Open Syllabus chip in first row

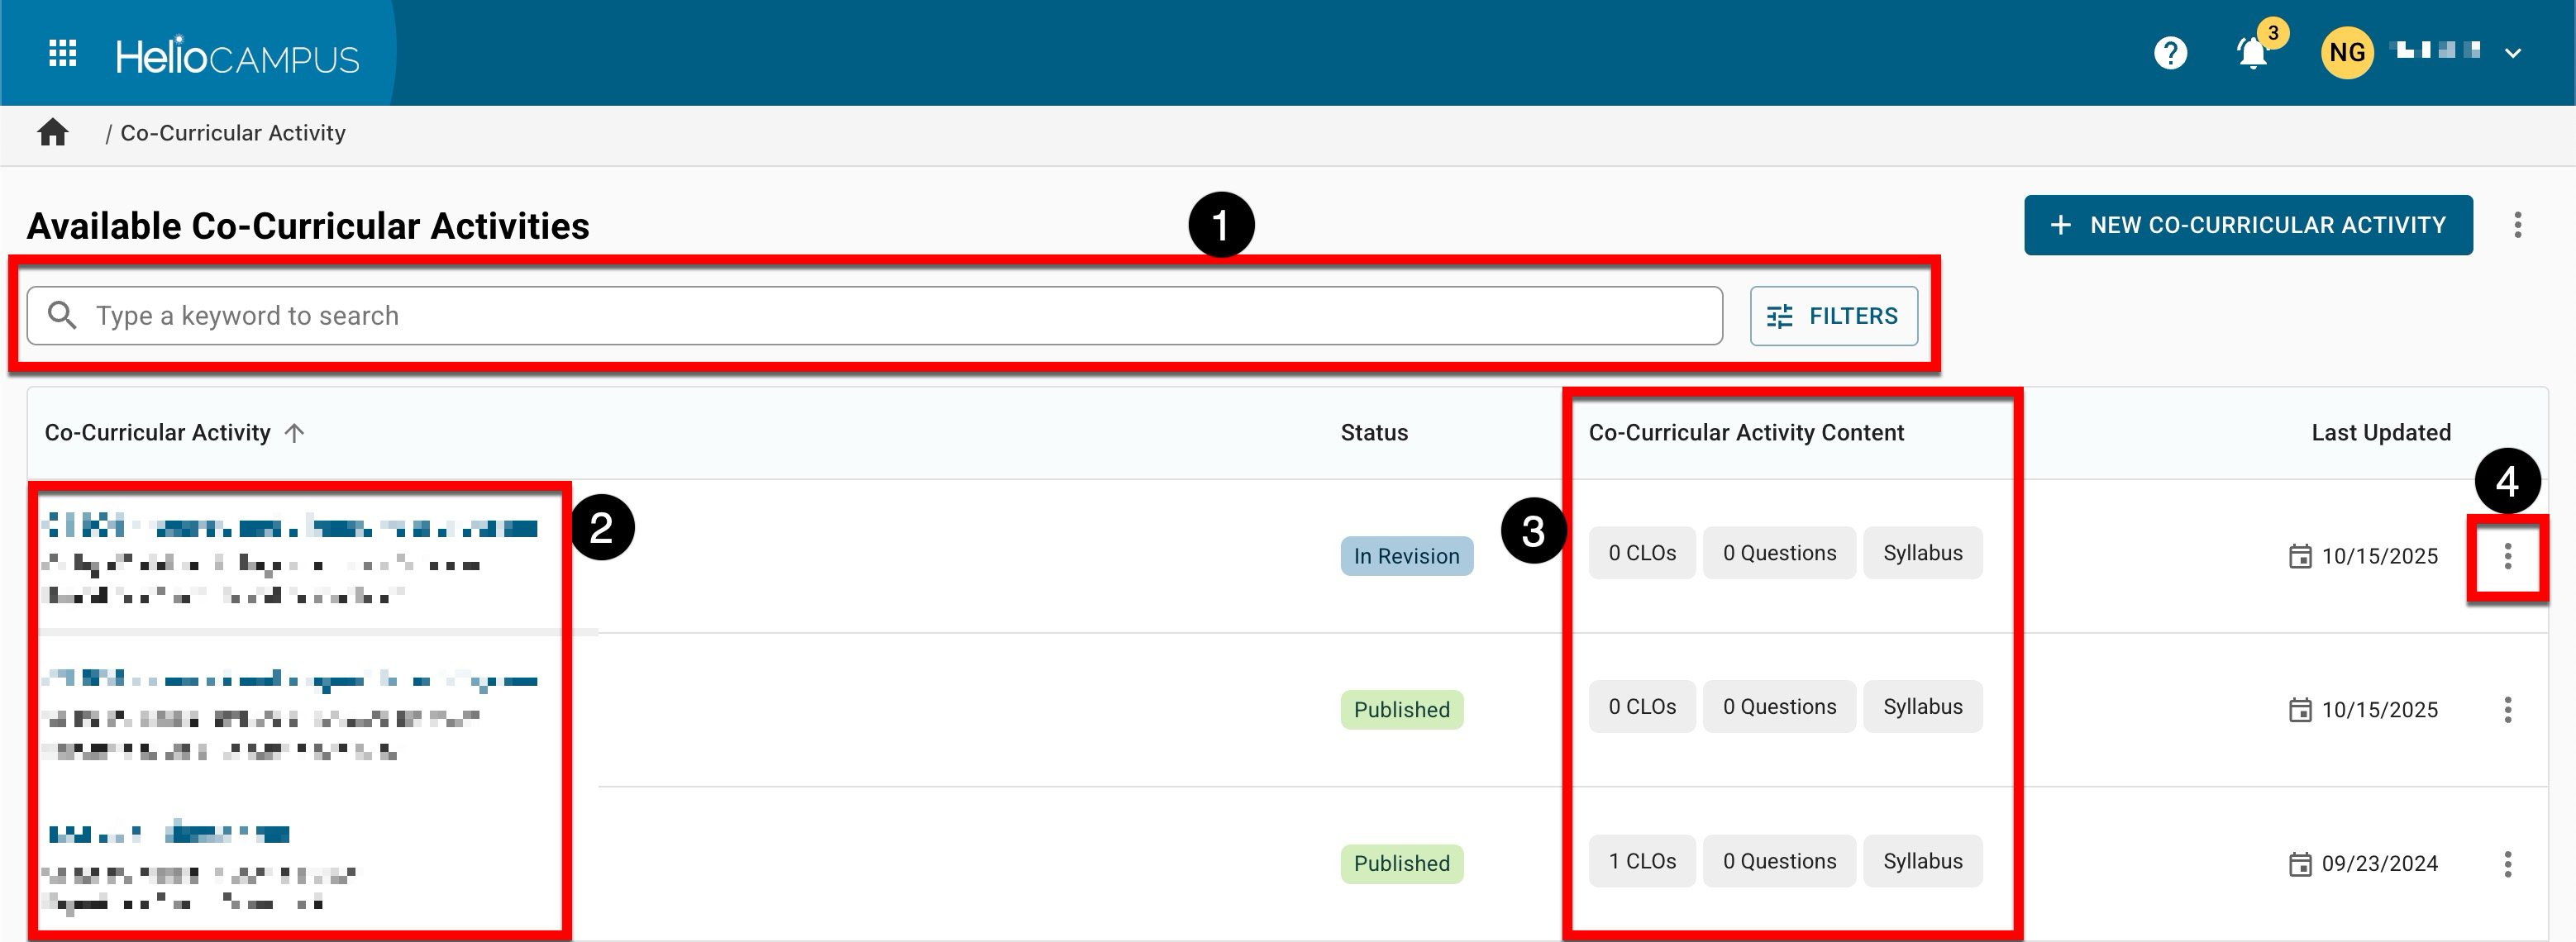click(1922, 553)
